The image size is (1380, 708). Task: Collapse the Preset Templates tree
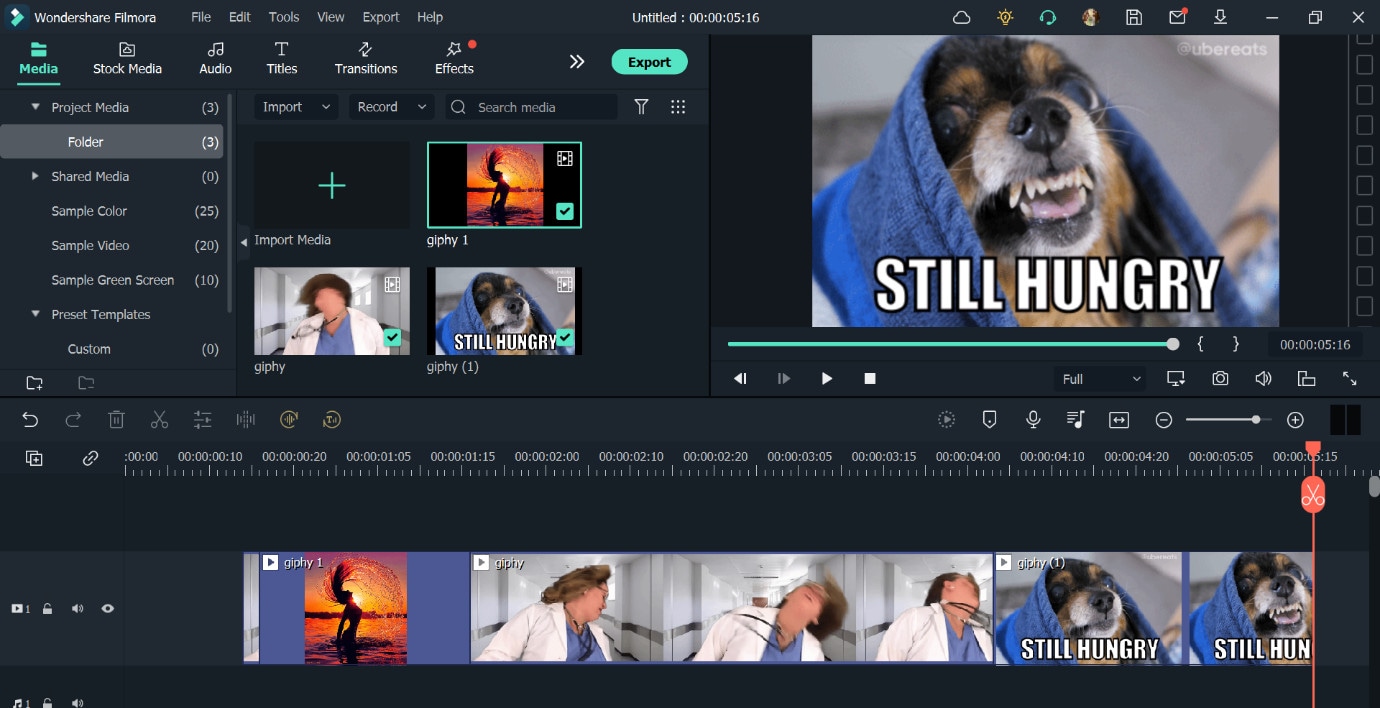[36, 314]
